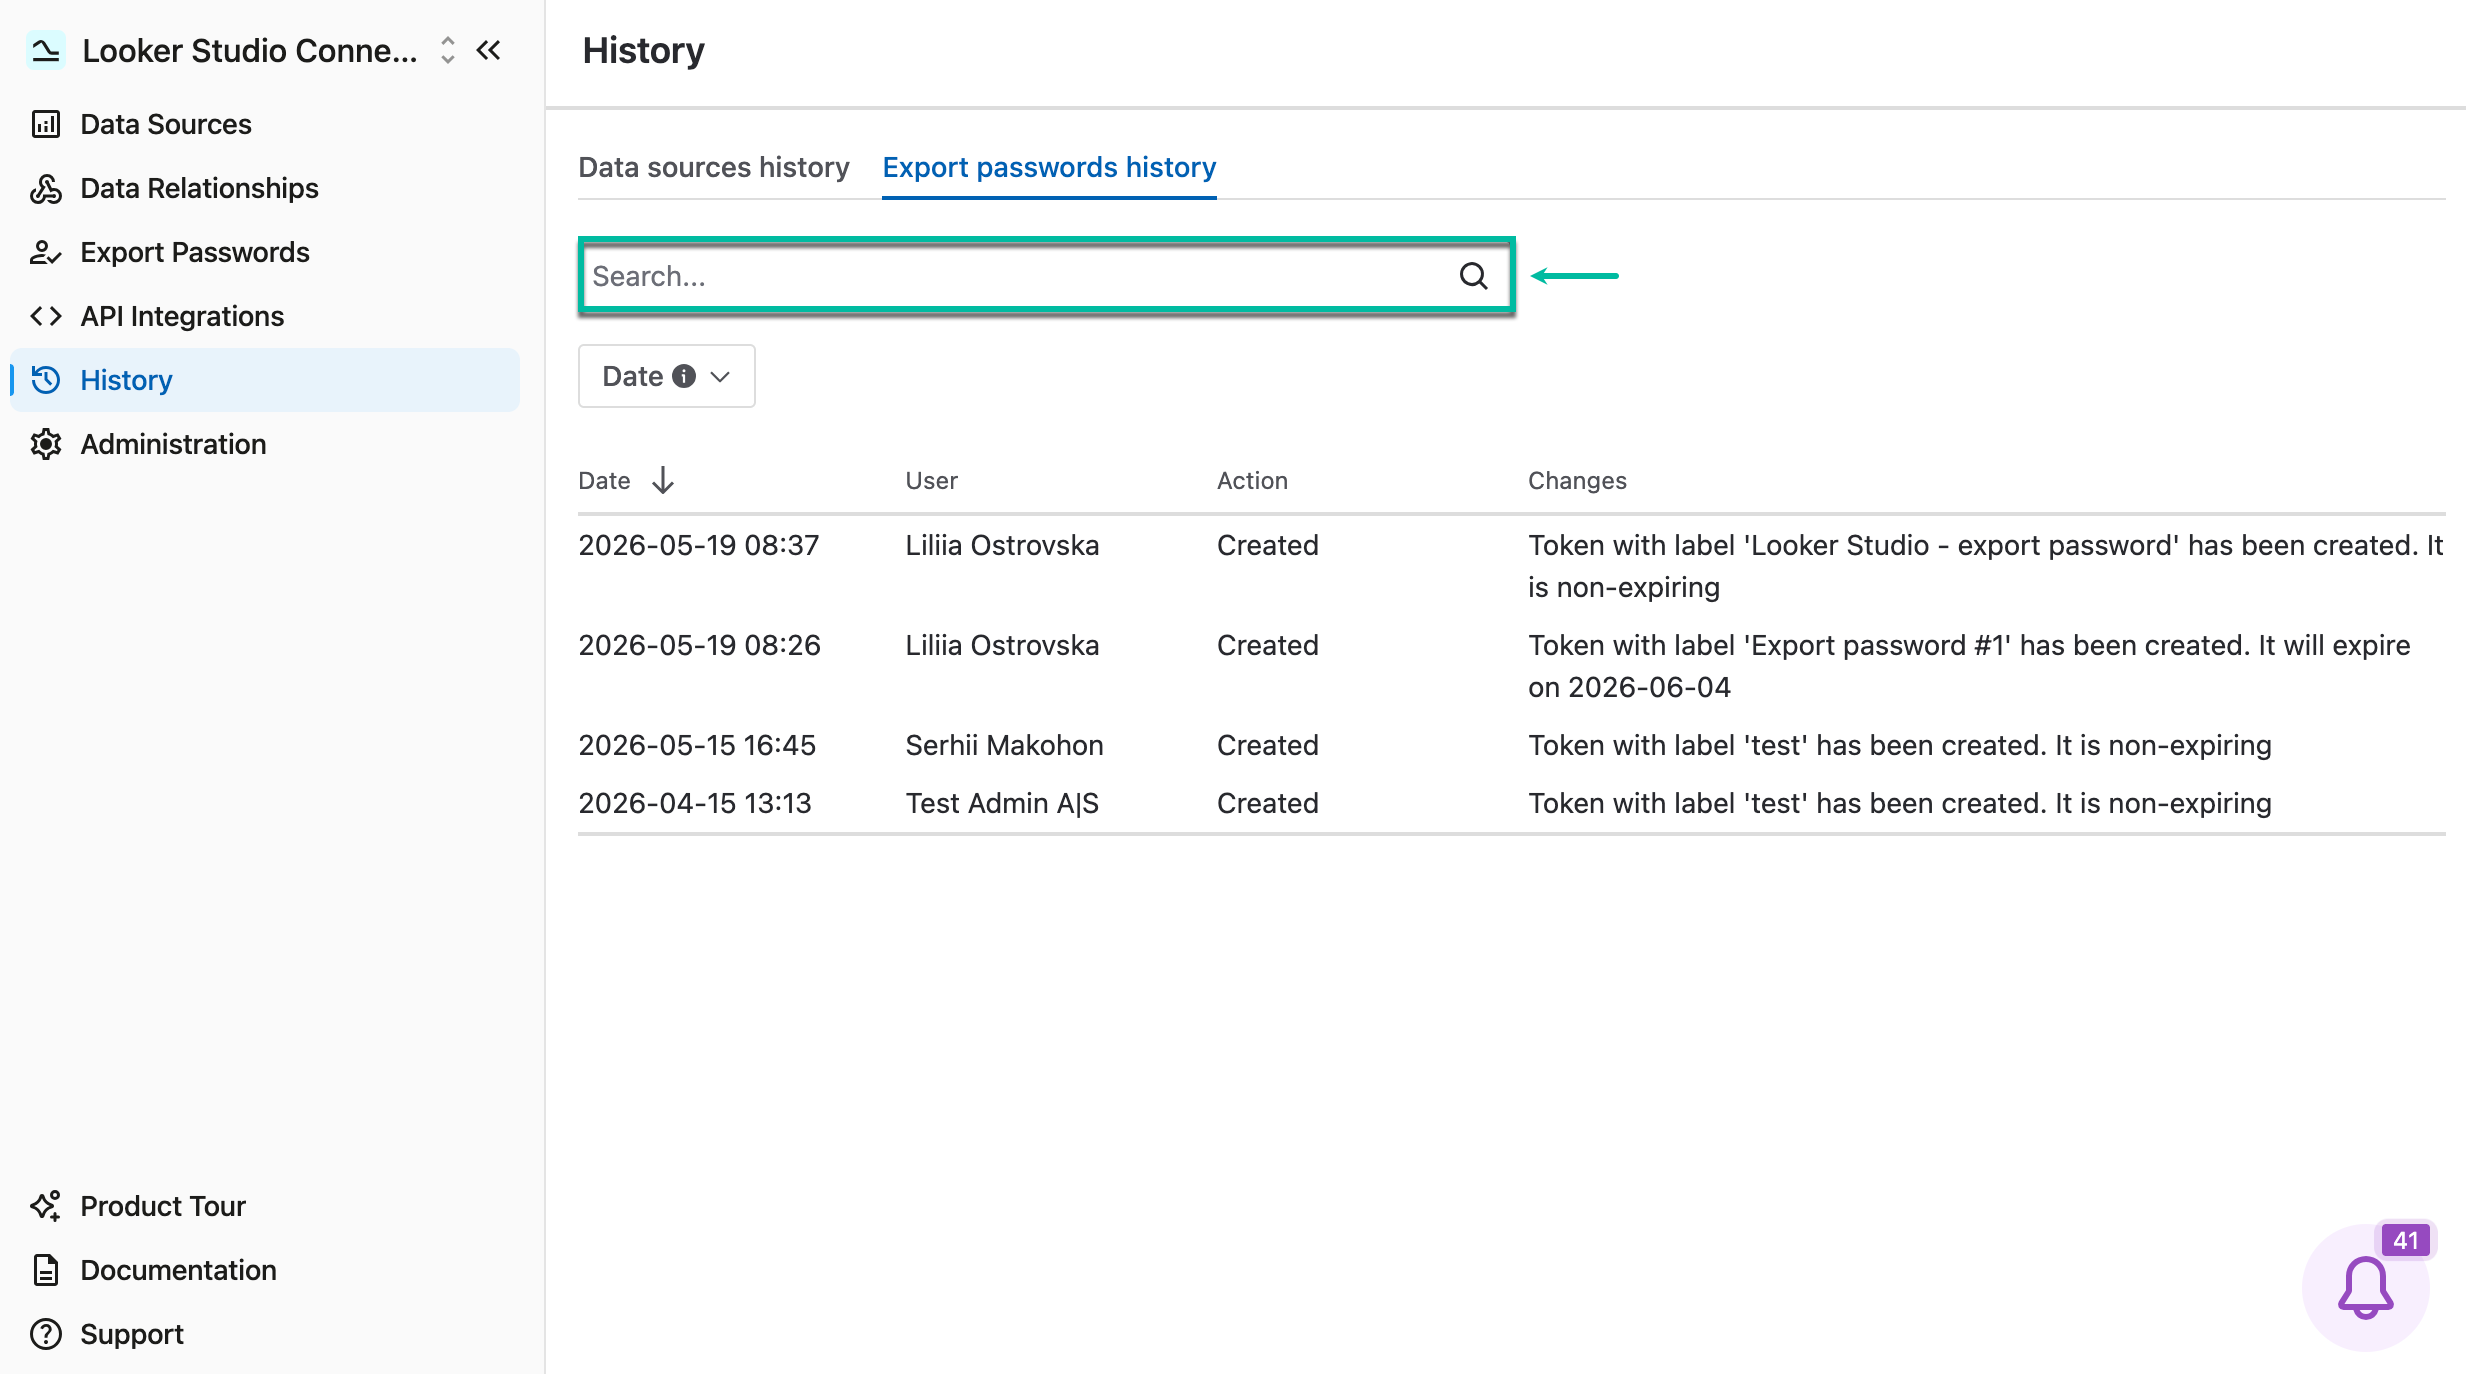Open the Date filter dropdown
Image resolution: width=2466 pixels, height=1374 pixels.
[x=667, y=376]
